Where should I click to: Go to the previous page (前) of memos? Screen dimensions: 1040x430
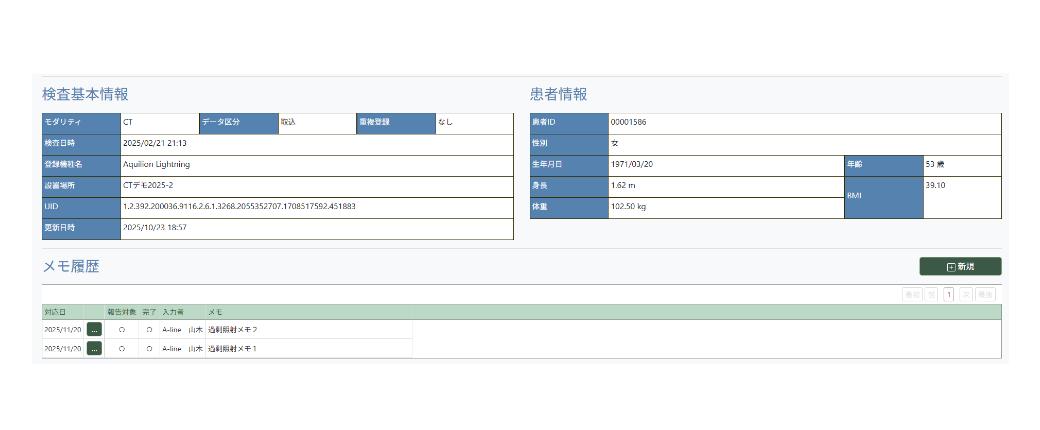(931, 294)
